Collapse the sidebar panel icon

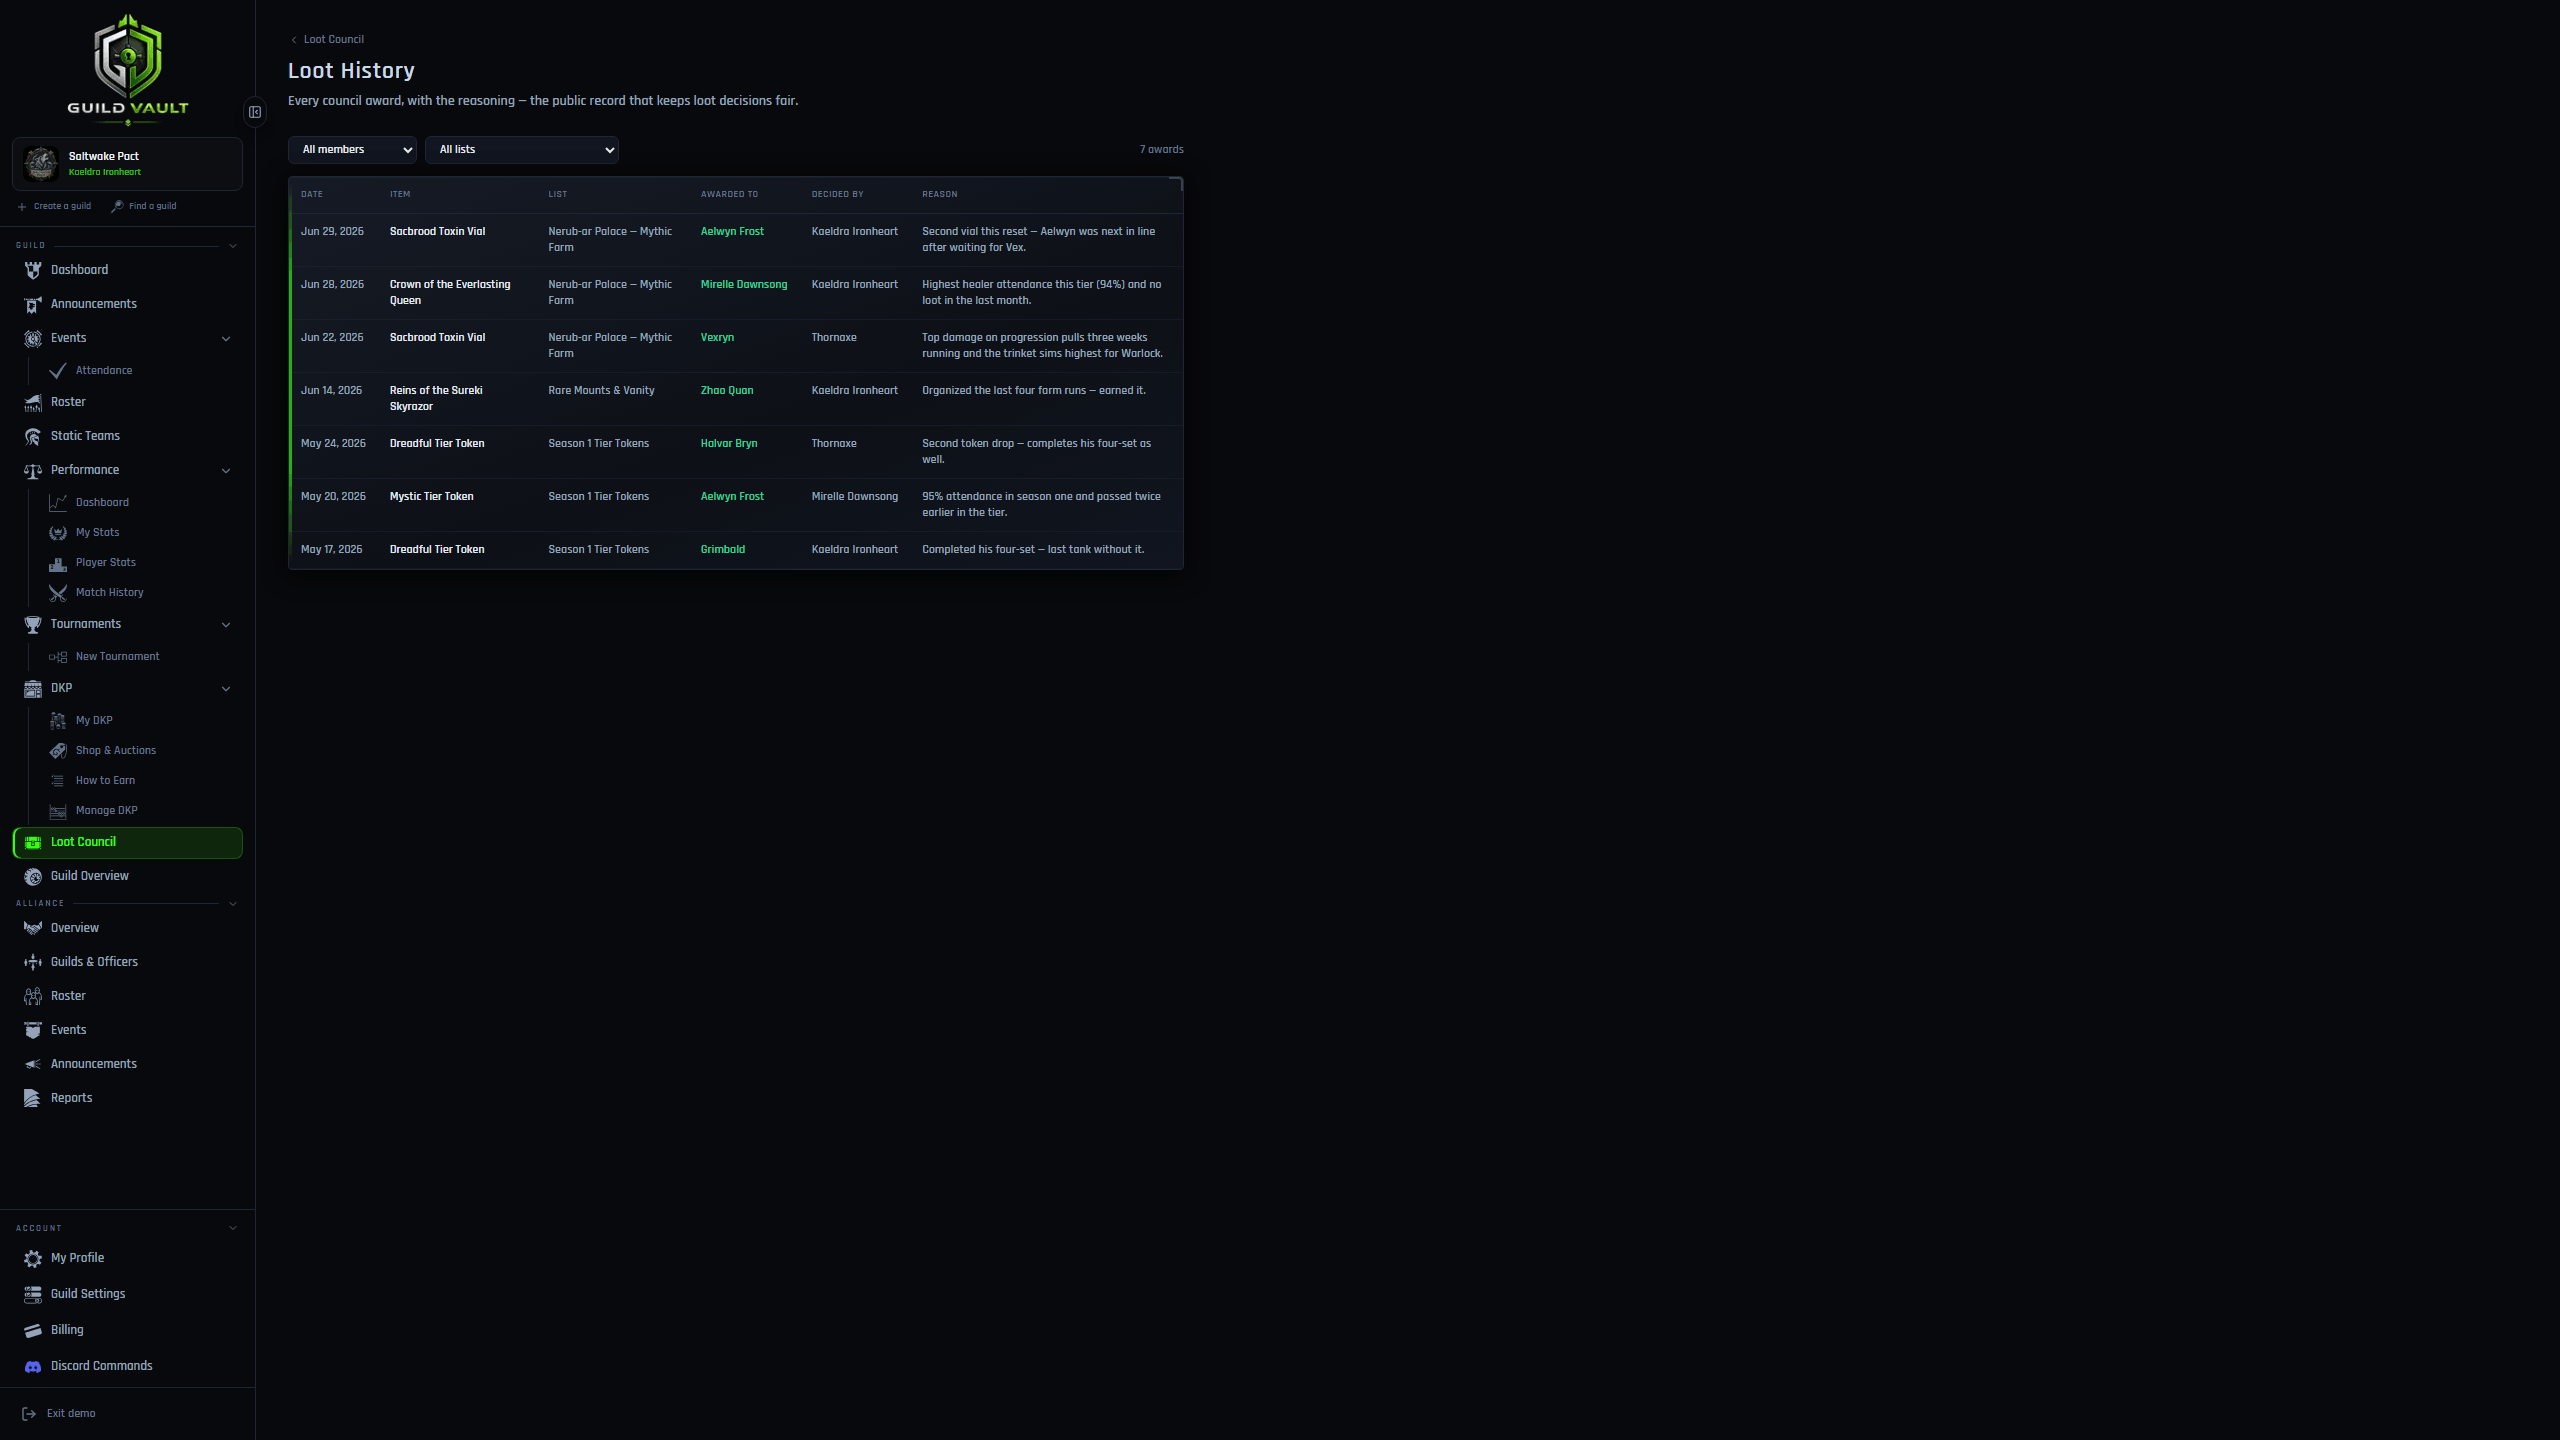(255, 112)
